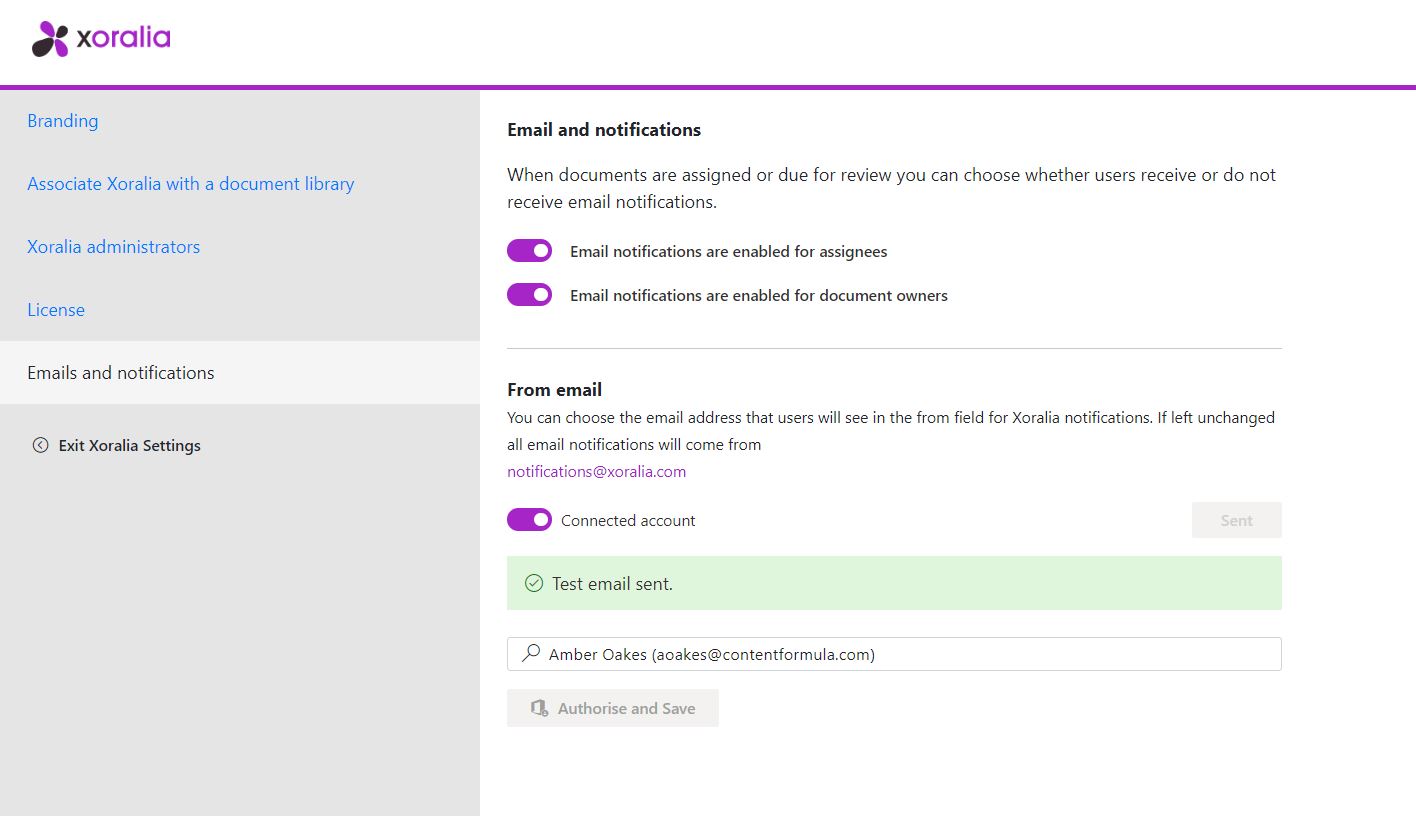
Task: Click the 'Email and notifications' heading
Action: tap(604, 130)
